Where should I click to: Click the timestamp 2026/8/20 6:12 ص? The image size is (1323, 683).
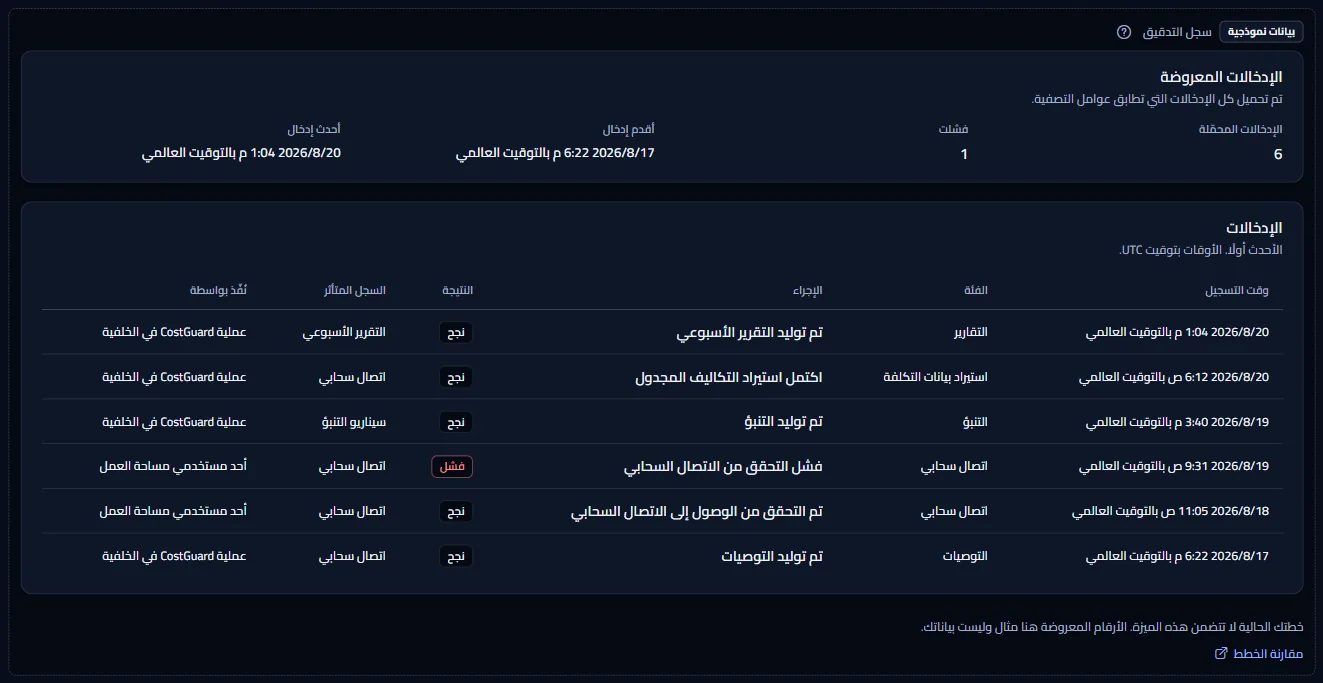(1173, 377)
